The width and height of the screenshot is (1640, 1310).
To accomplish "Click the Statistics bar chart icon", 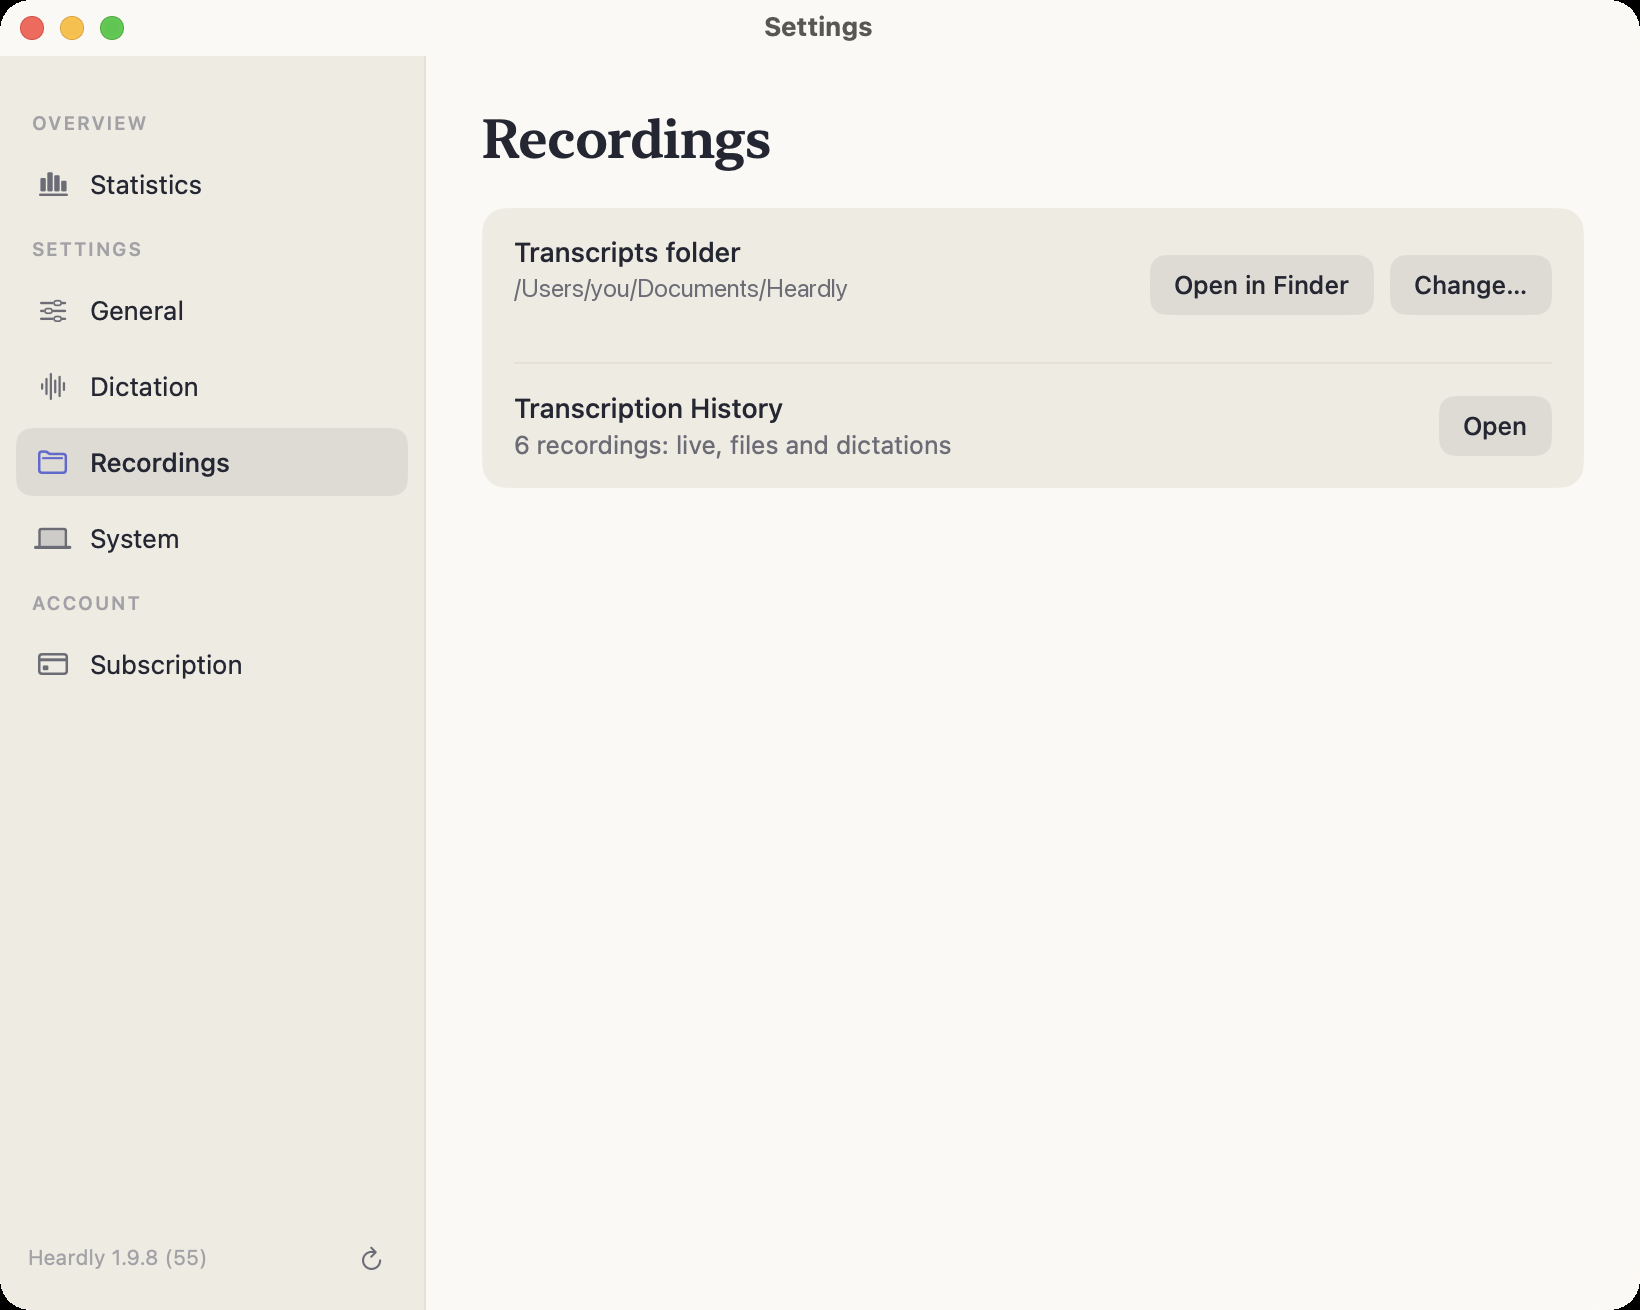I will tap(53, 185).
